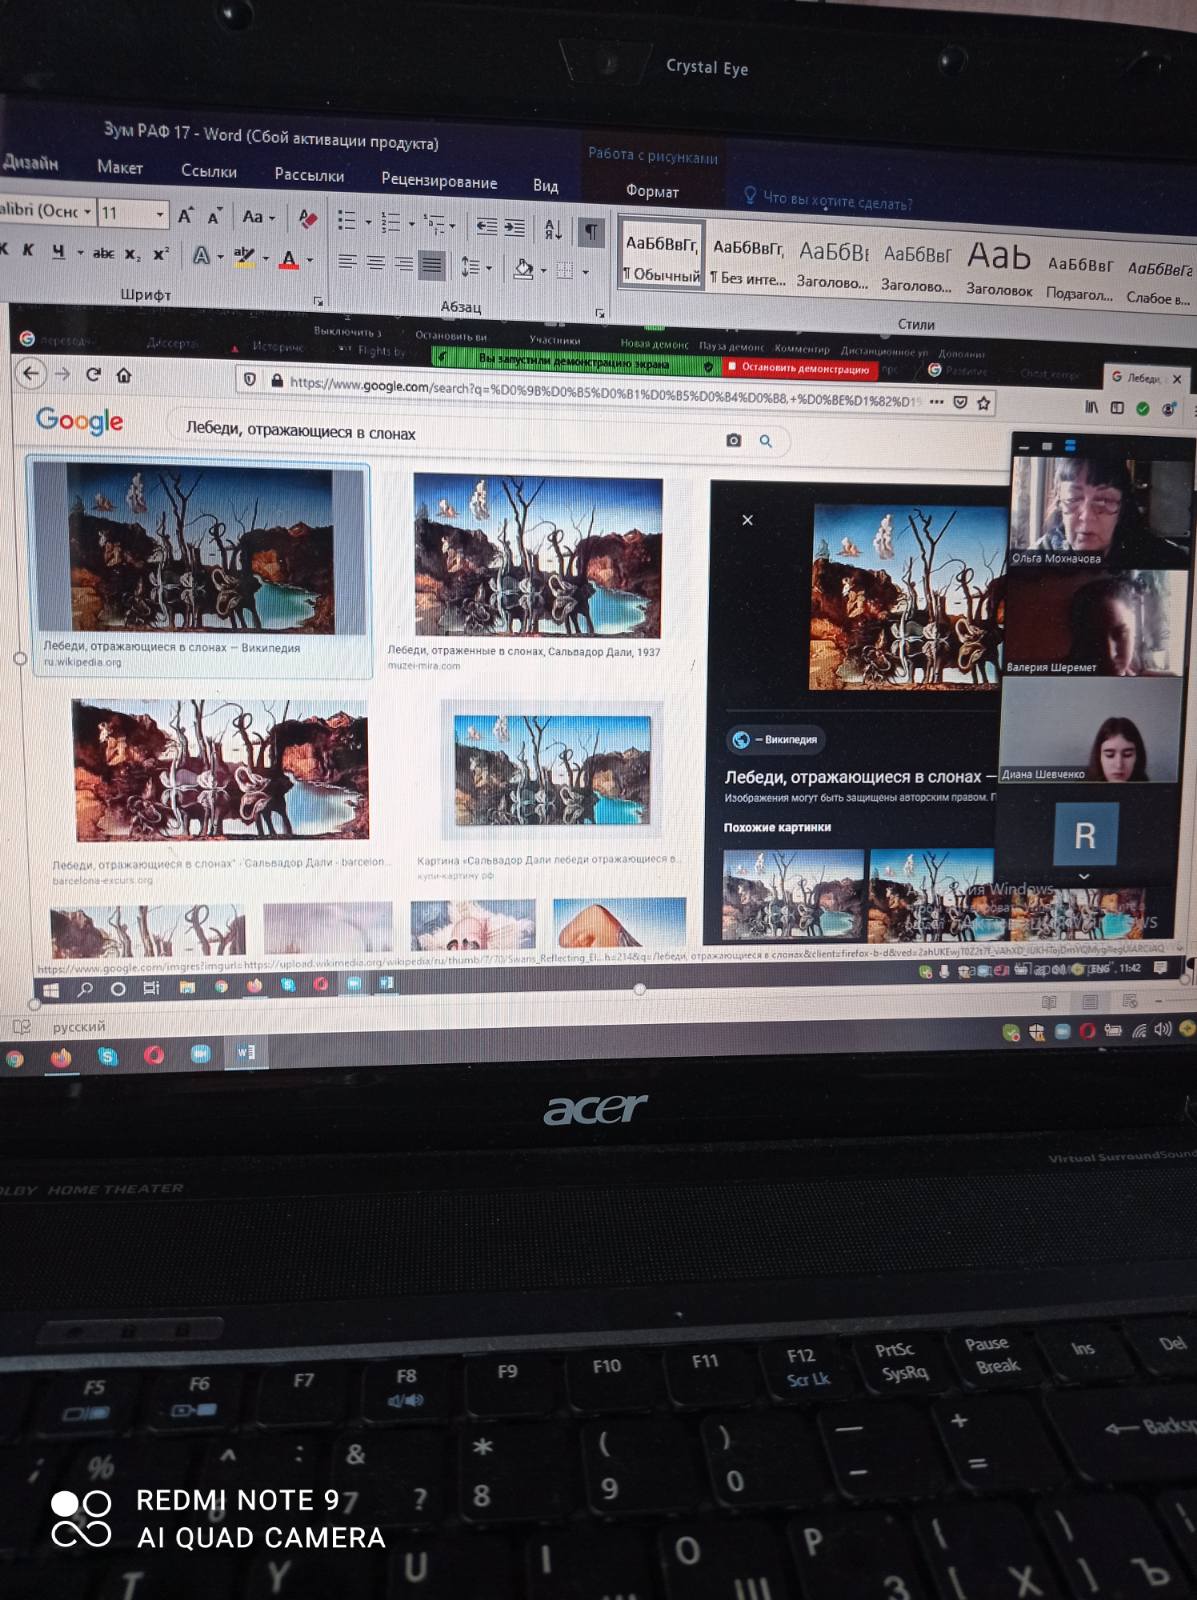Open the Макет ribbon tab
The height and width of the screenshot is (1600, 1197).
click(x=120, y=167)
